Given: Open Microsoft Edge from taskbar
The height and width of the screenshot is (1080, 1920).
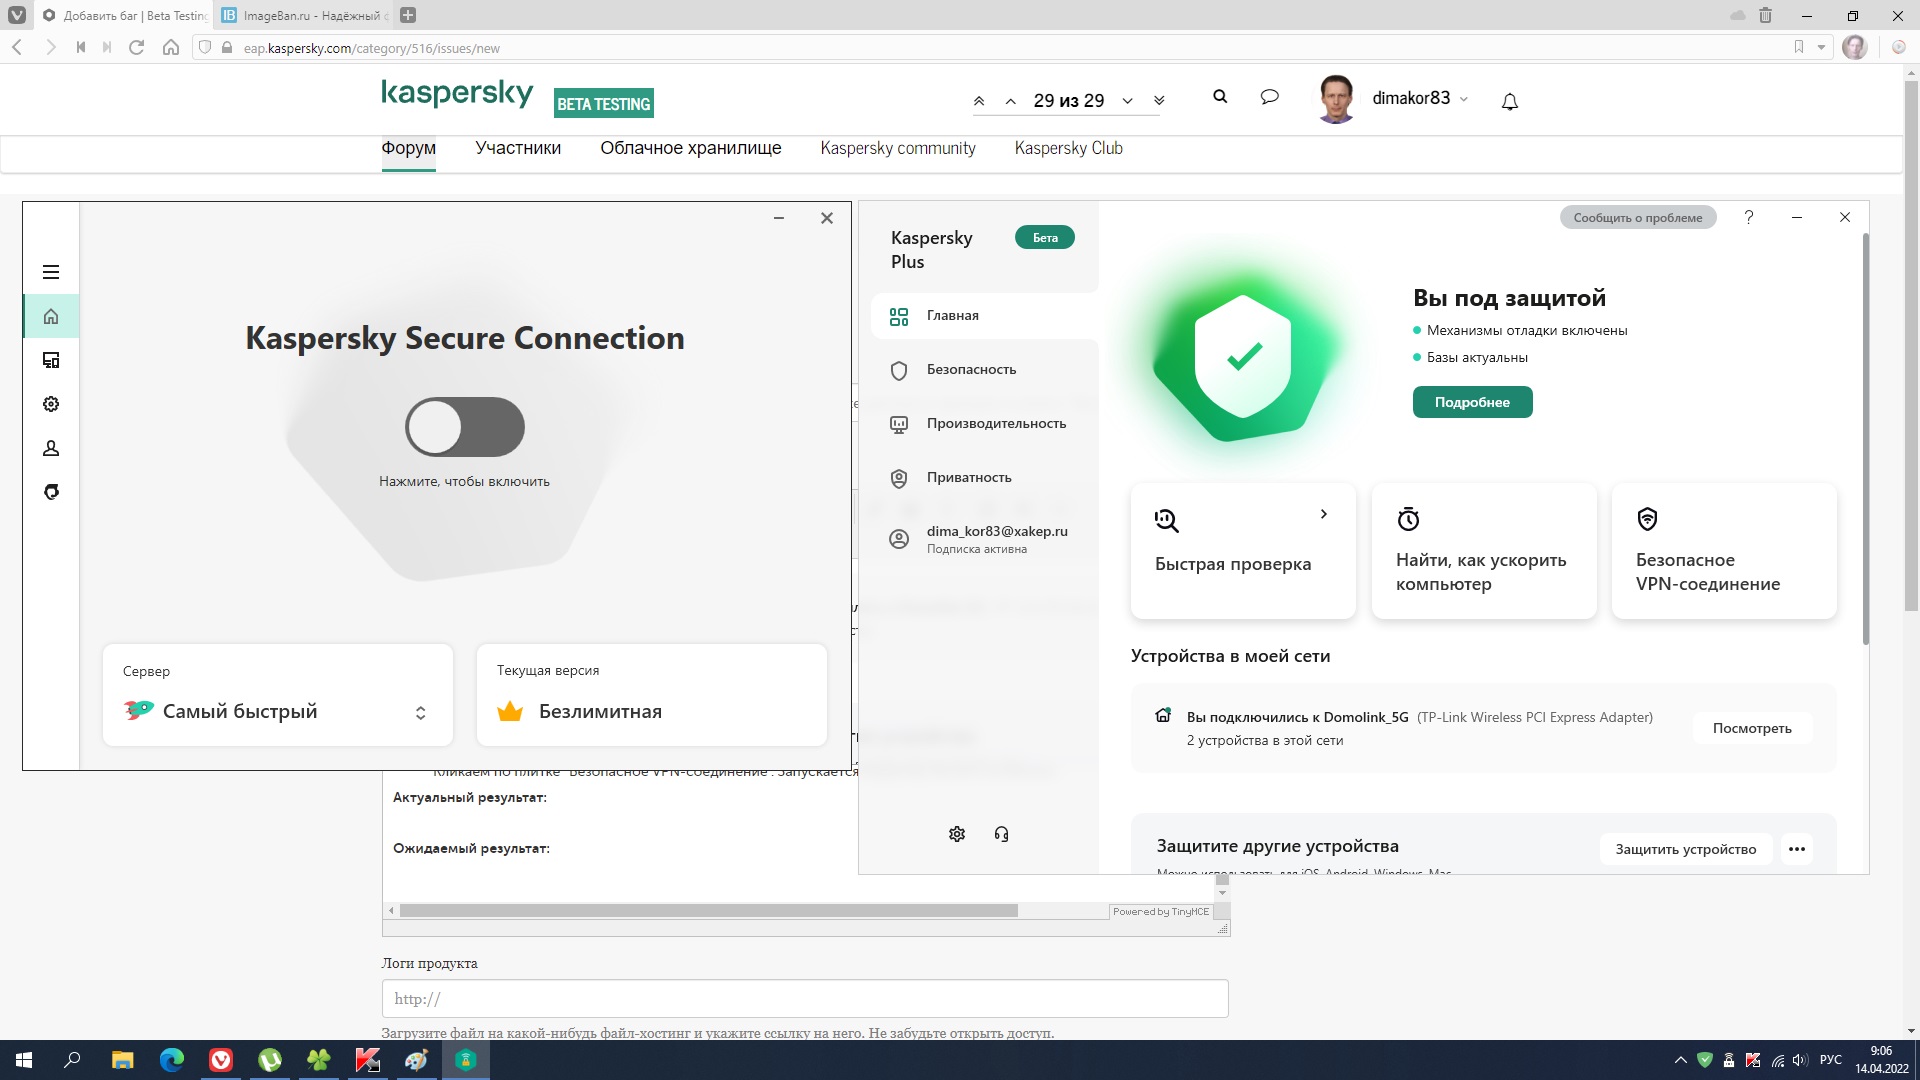Looking at the screenshot, I should (x=172, y=1060).
